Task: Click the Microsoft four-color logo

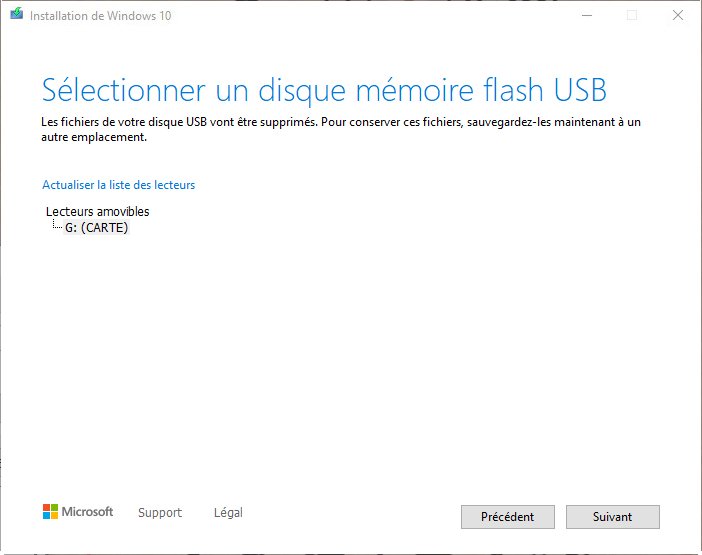Action: pos(50,512)
